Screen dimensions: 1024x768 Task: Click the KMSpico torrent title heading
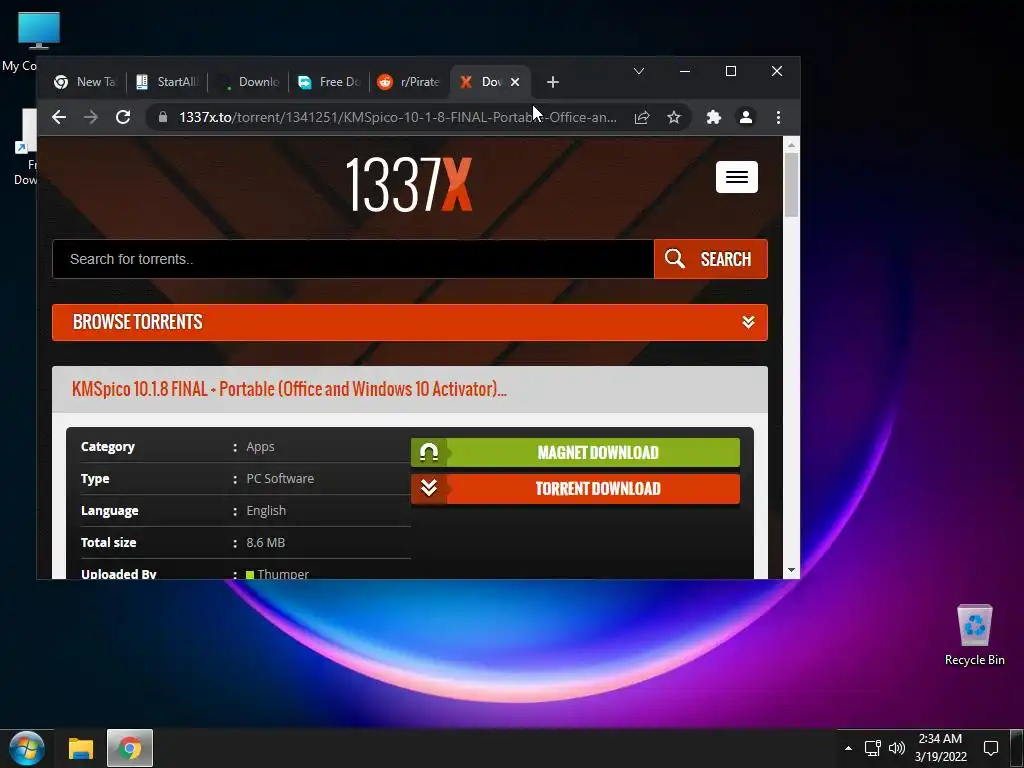[289, 389]
